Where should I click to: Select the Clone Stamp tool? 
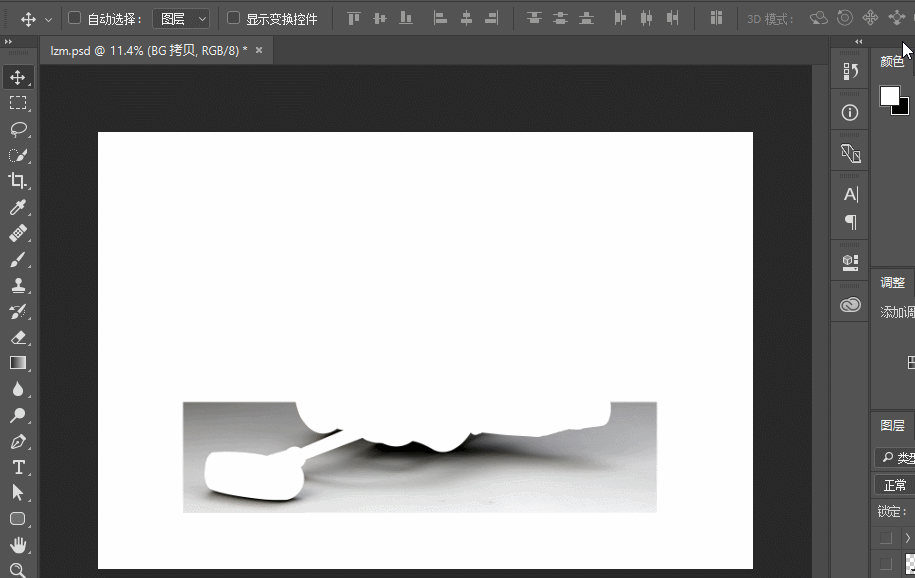(x=18, y=285)
